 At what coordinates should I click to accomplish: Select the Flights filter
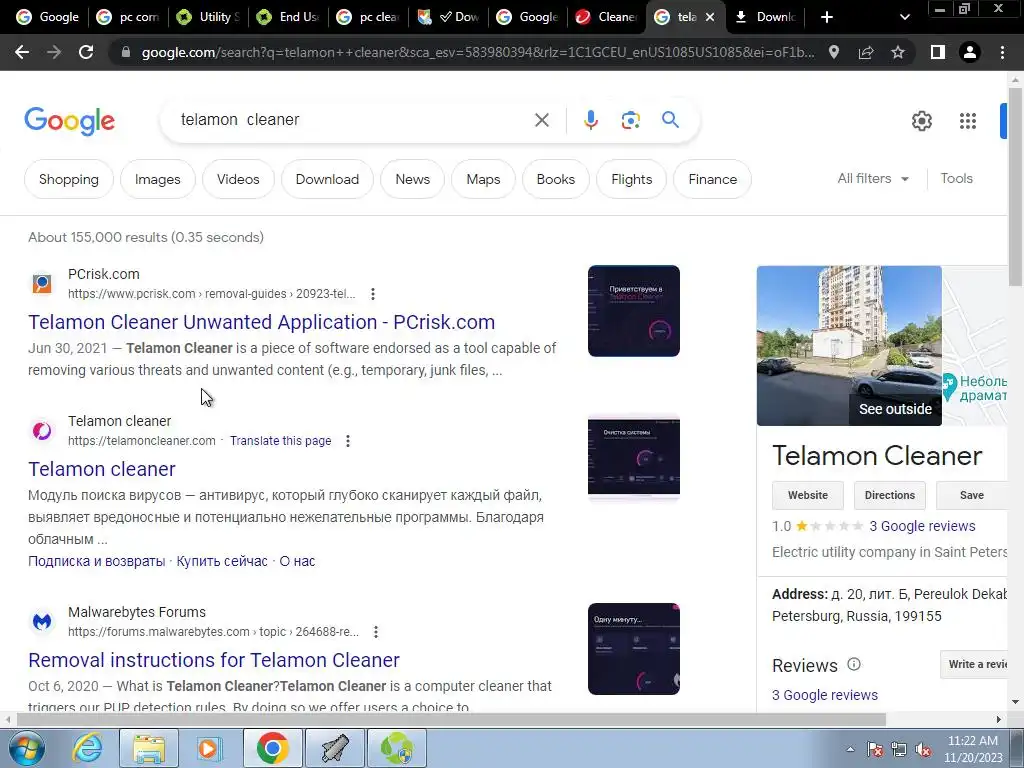pyautogui.click(x=632, y=179)
